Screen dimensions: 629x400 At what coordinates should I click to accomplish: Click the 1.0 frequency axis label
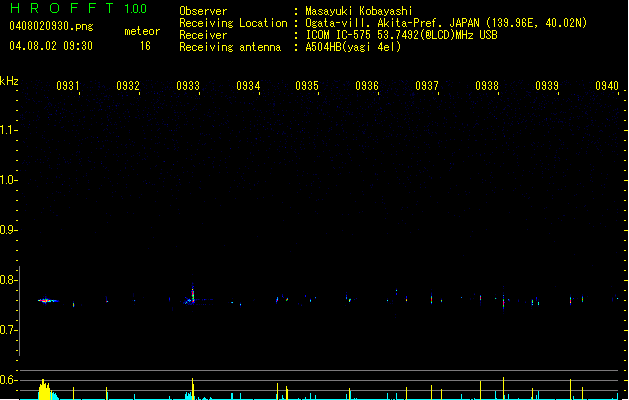click(8, 180)
